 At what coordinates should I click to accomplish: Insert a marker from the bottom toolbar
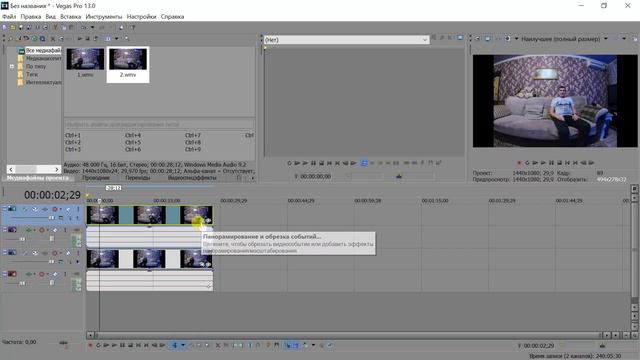268,345
